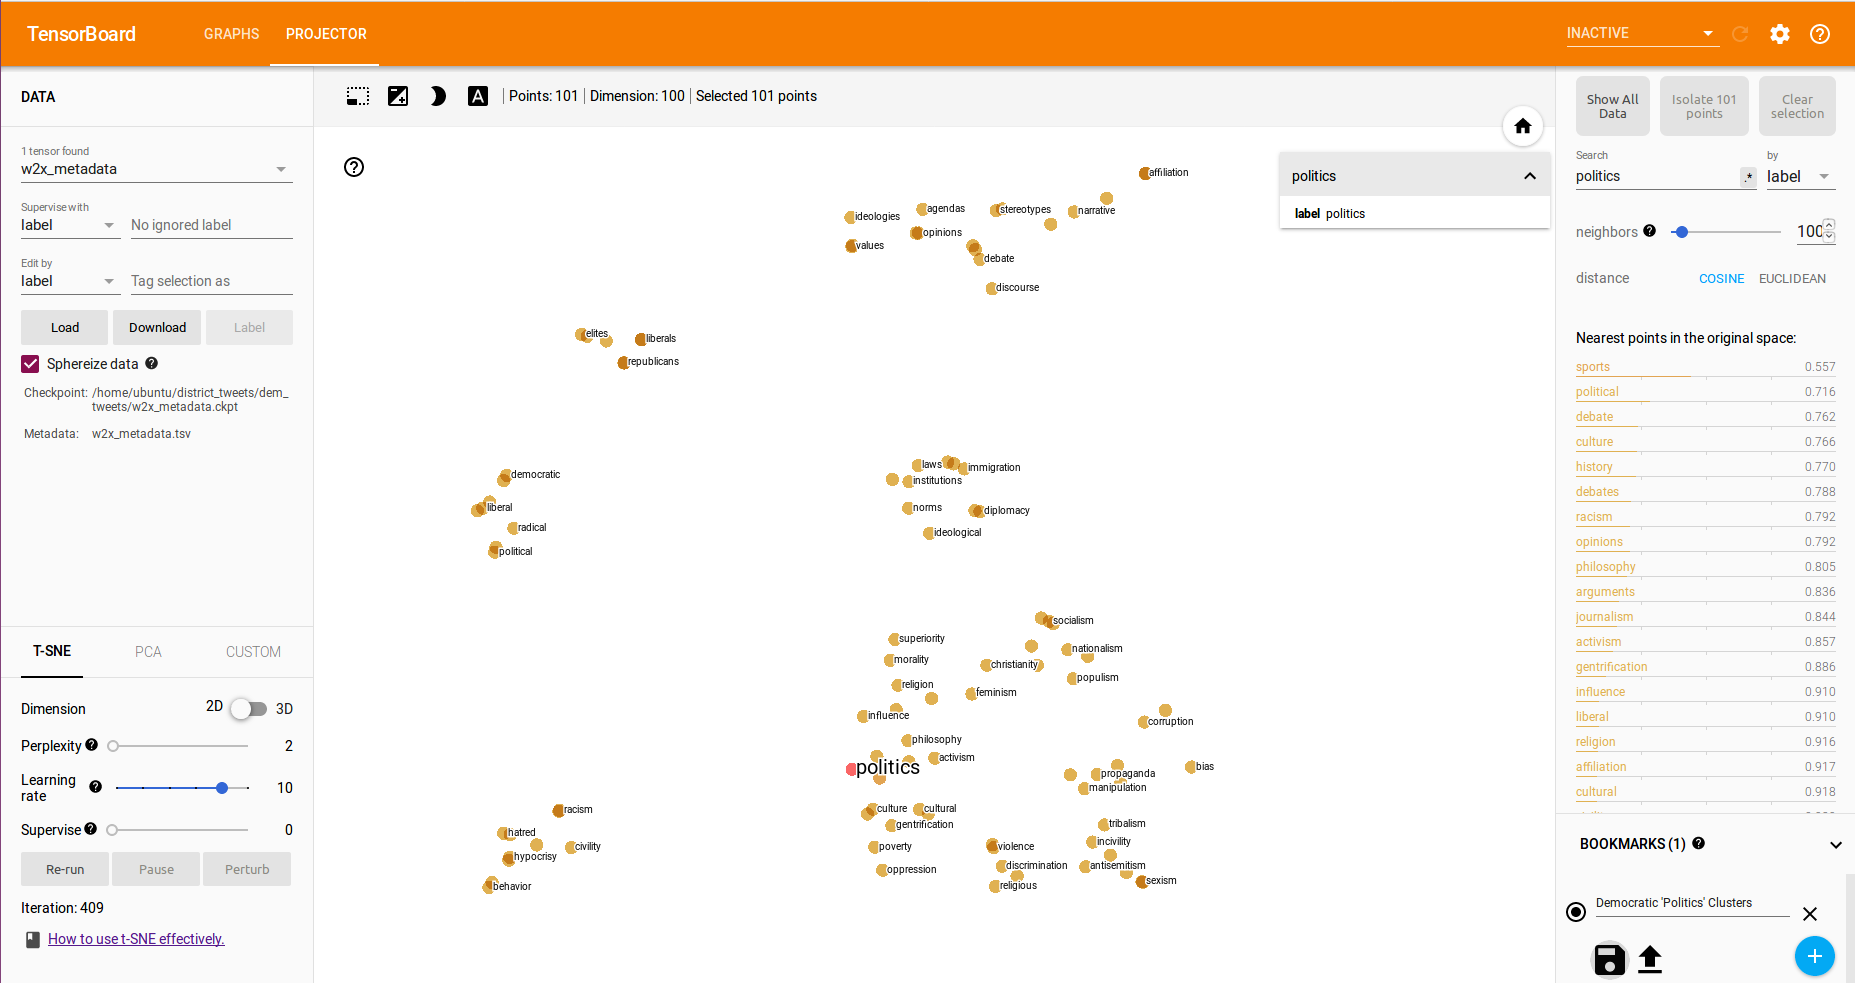The image size is (1855, 983).
Task: Expand the INACTIVE runs dropdown
Action: tap(1709, 33)
